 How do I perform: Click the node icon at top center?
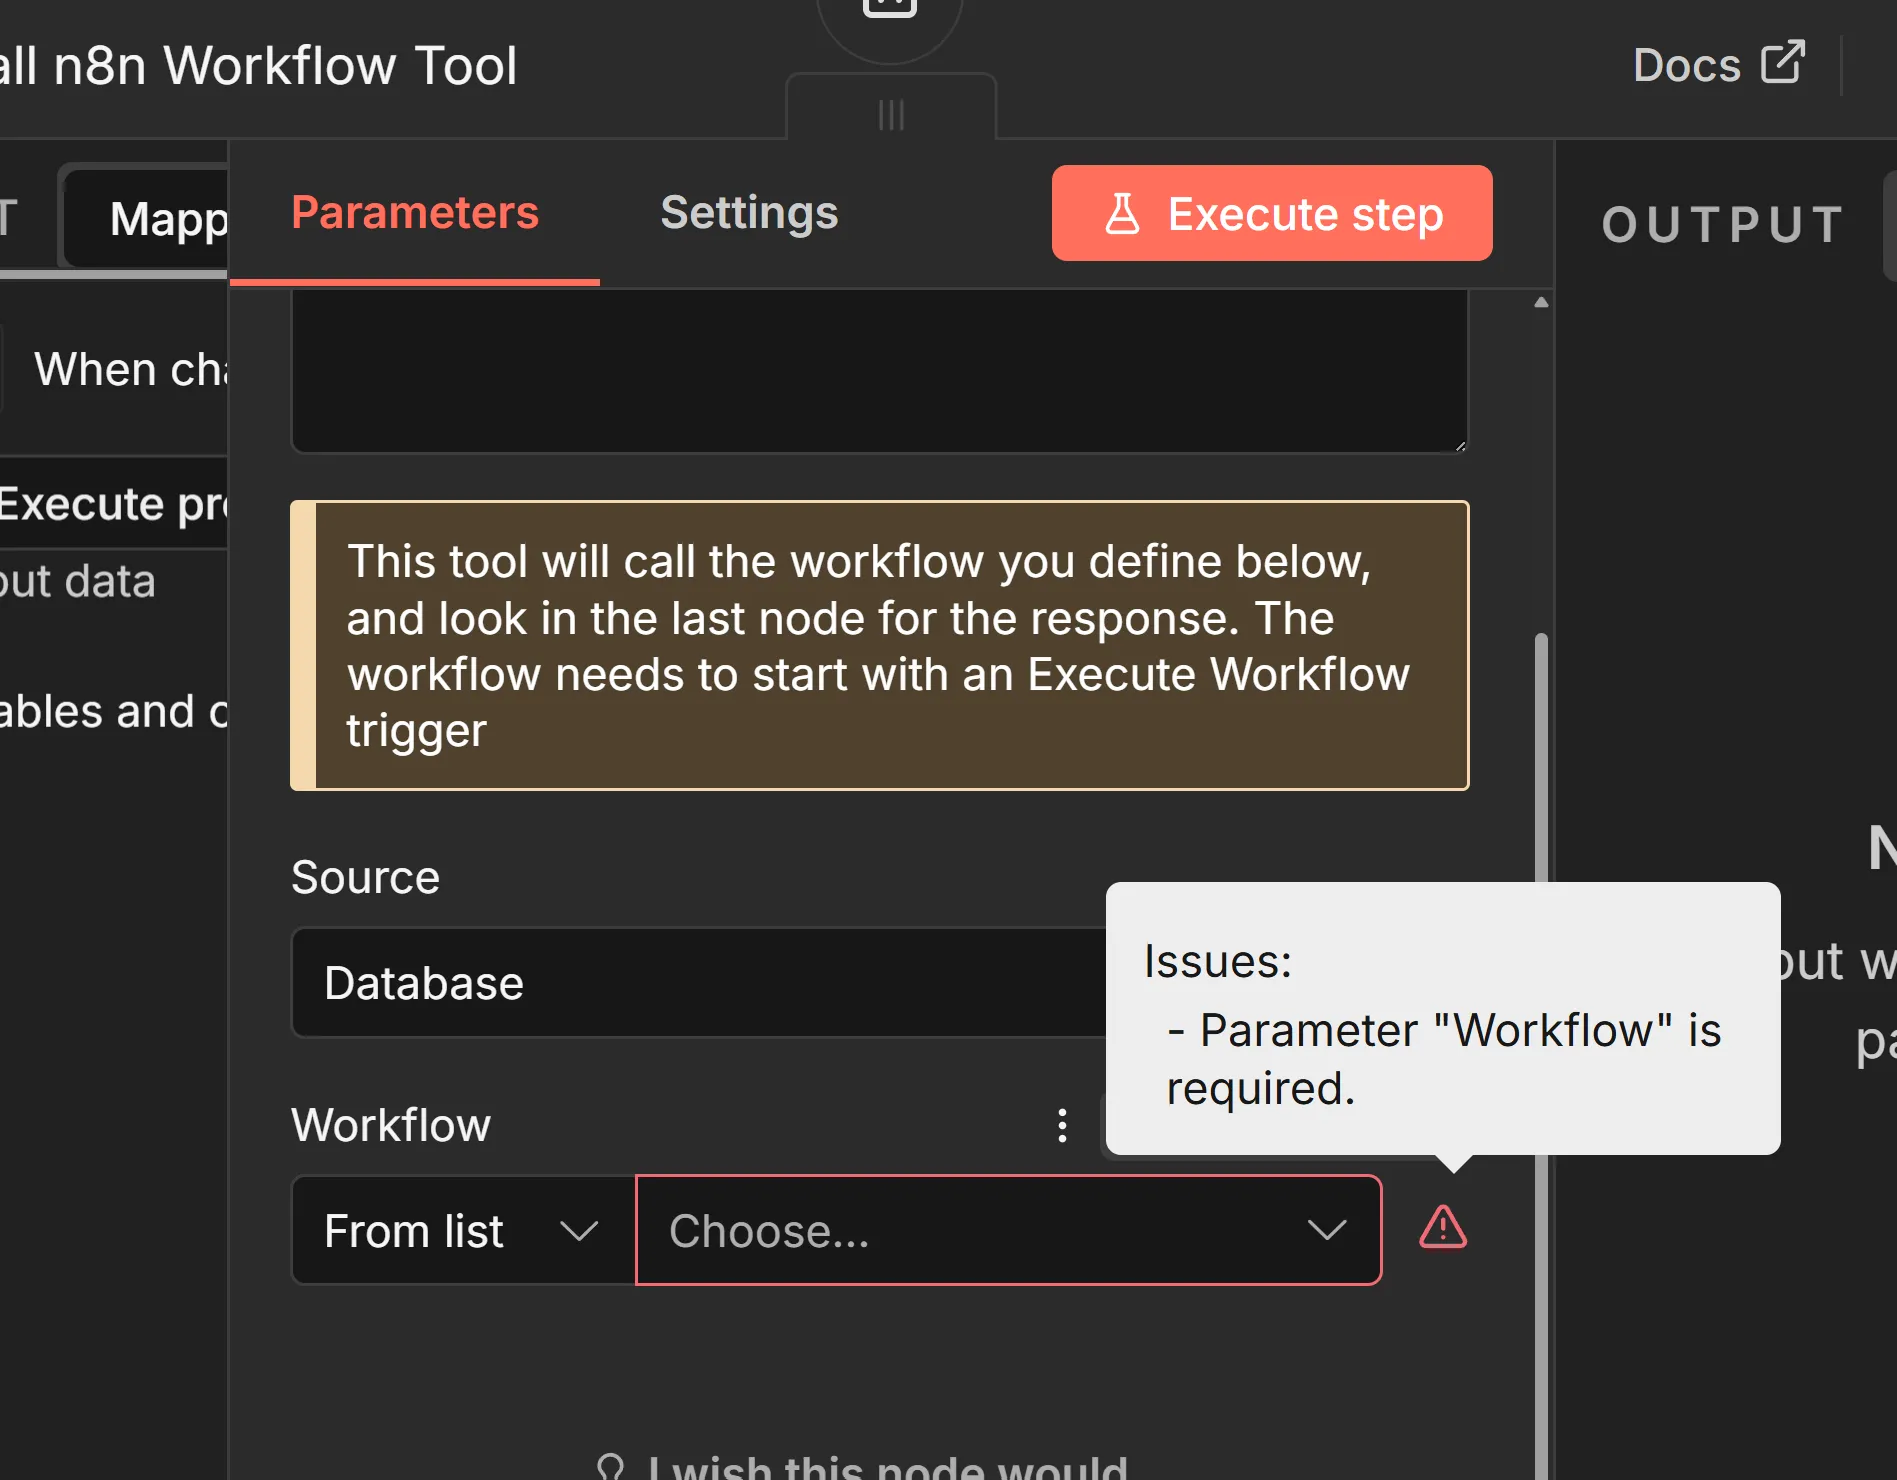tap(890, 10)
